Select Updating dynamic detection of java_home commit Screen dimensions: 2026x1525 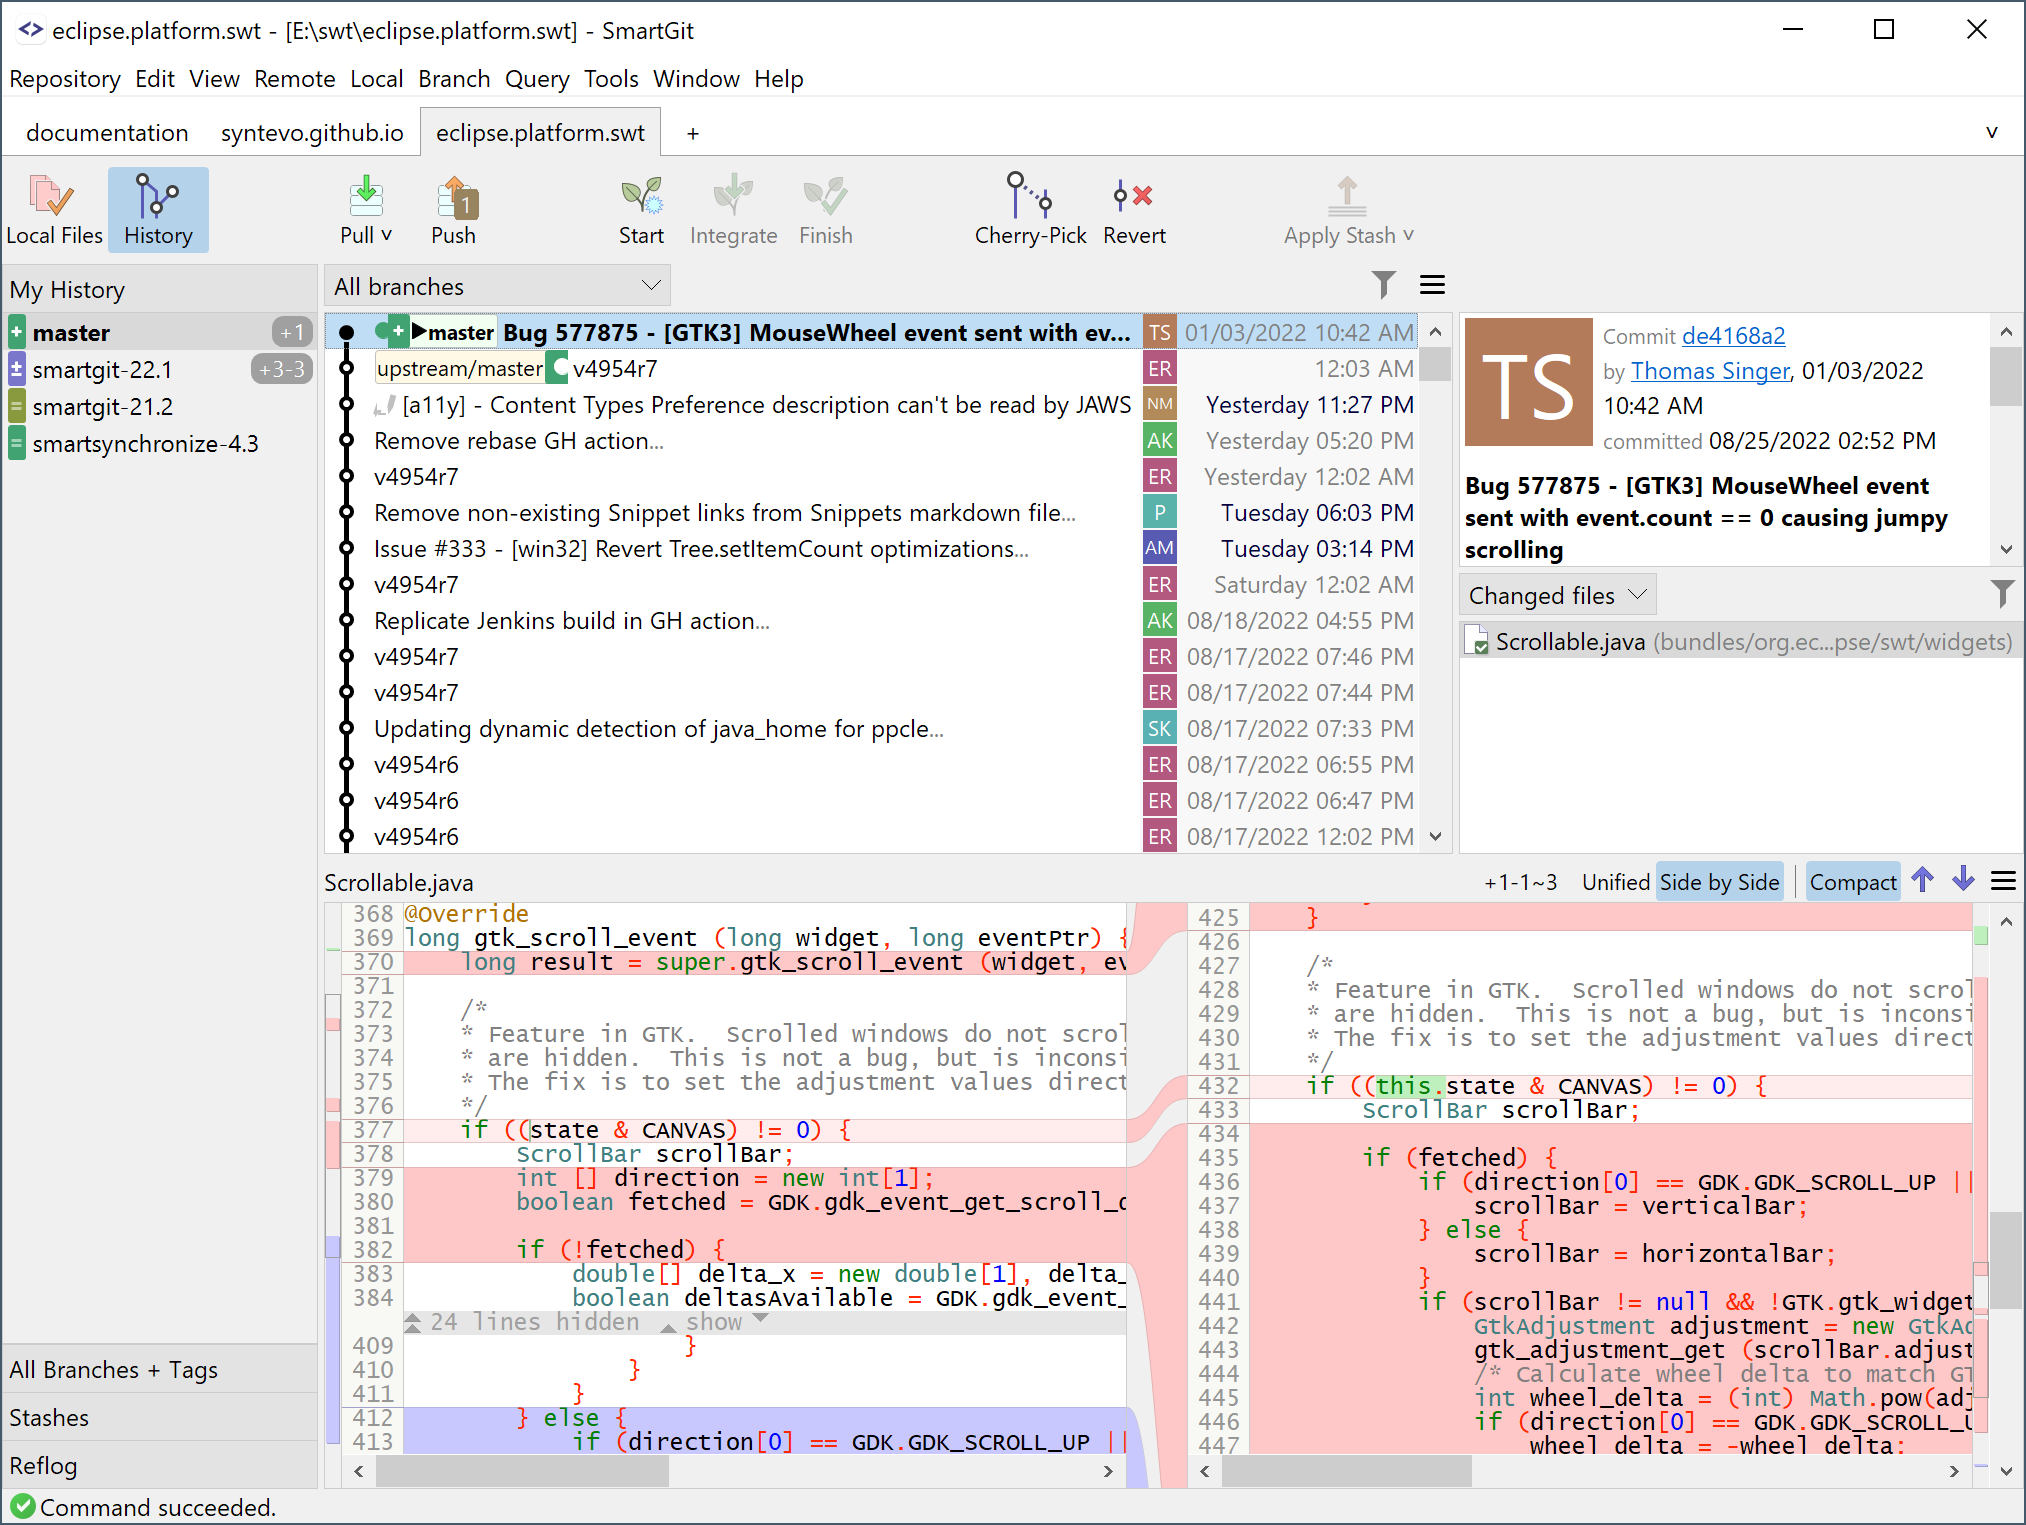coord(870,728)
